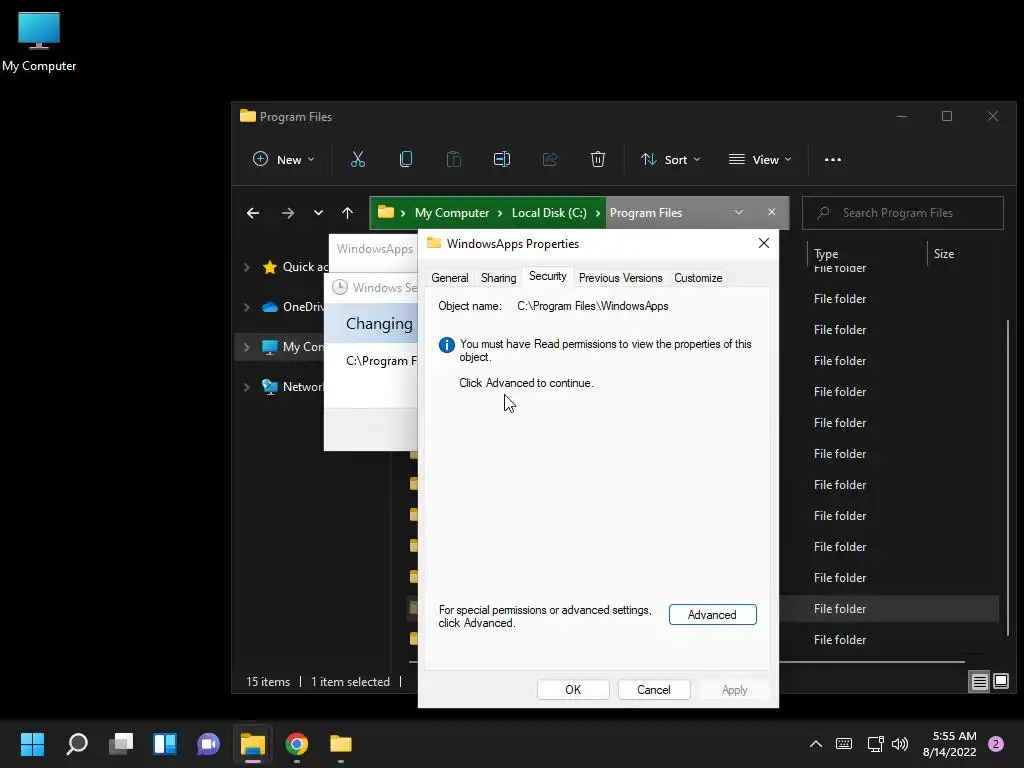Click the large icons view layout icon
The height and width of the screenshot is (768, 1024).
point(1000,682)
